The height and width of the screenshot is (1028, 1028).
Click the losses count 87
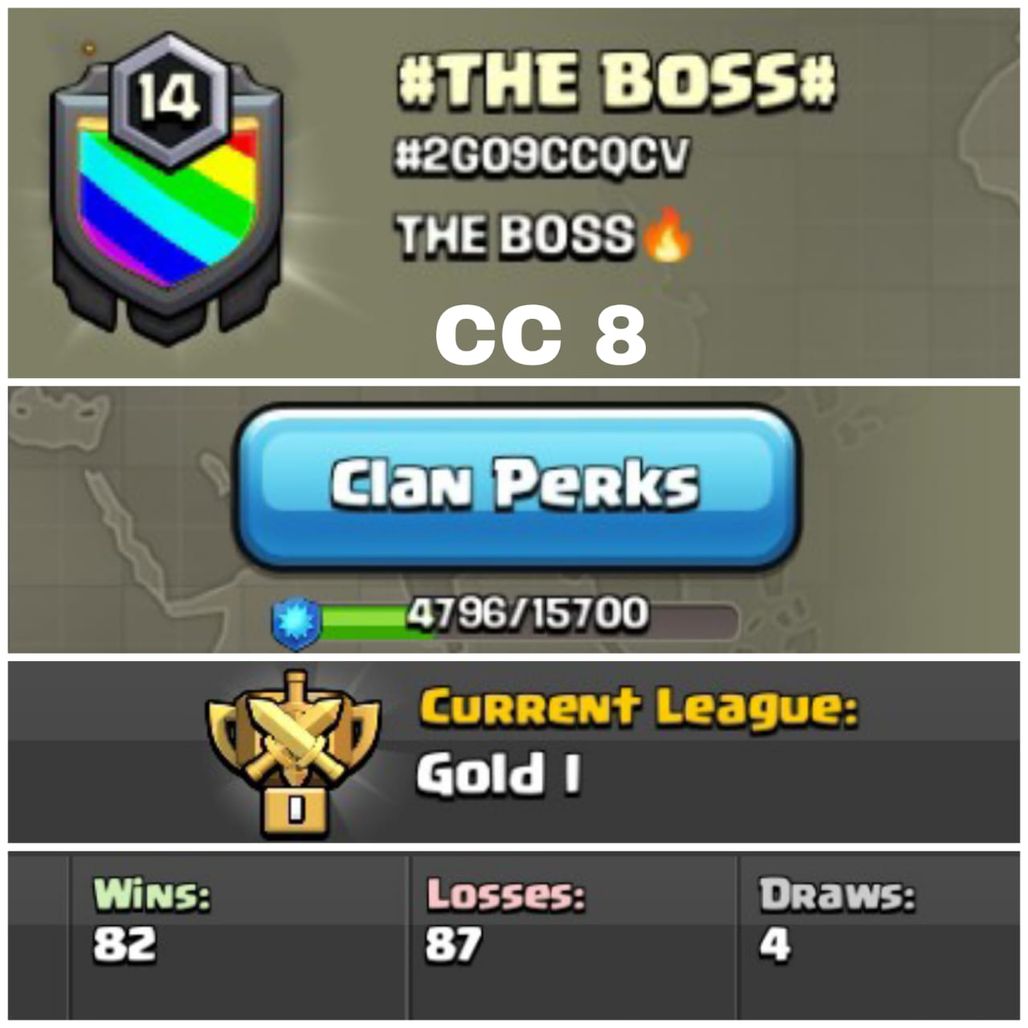pyautogui.click(x=453, y=945)
